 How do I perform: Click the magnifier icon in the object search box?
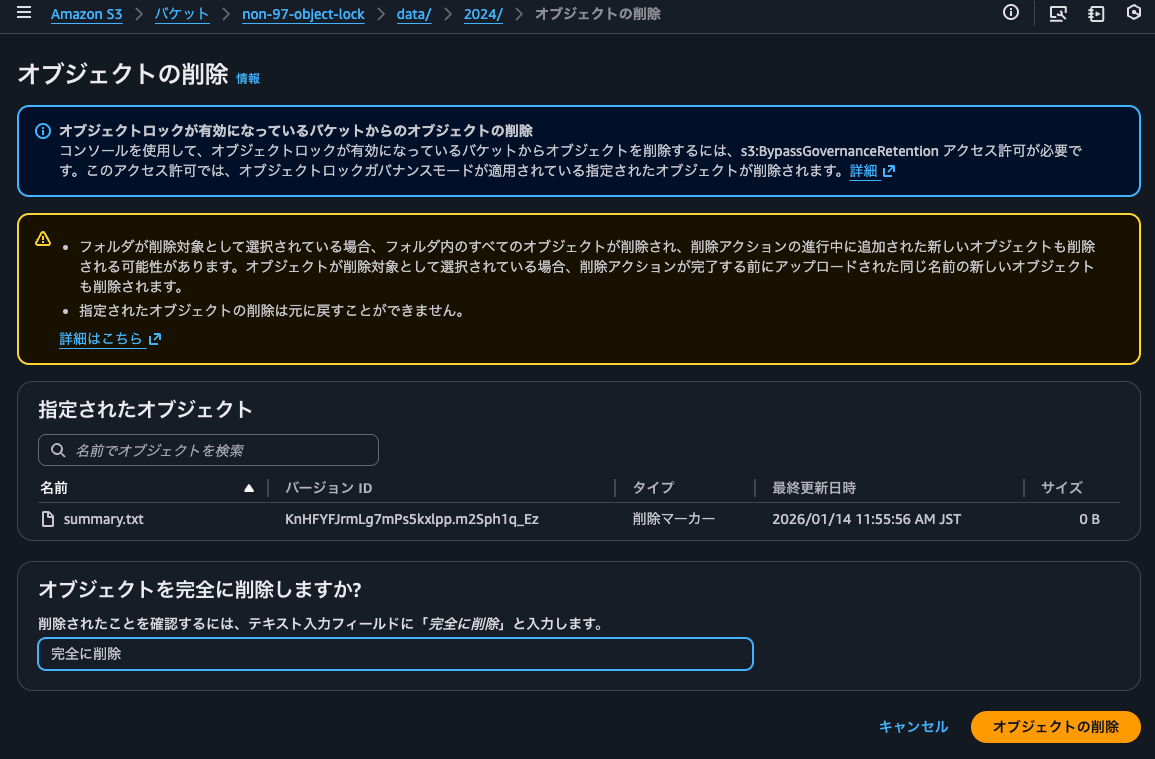coord(58,450)
